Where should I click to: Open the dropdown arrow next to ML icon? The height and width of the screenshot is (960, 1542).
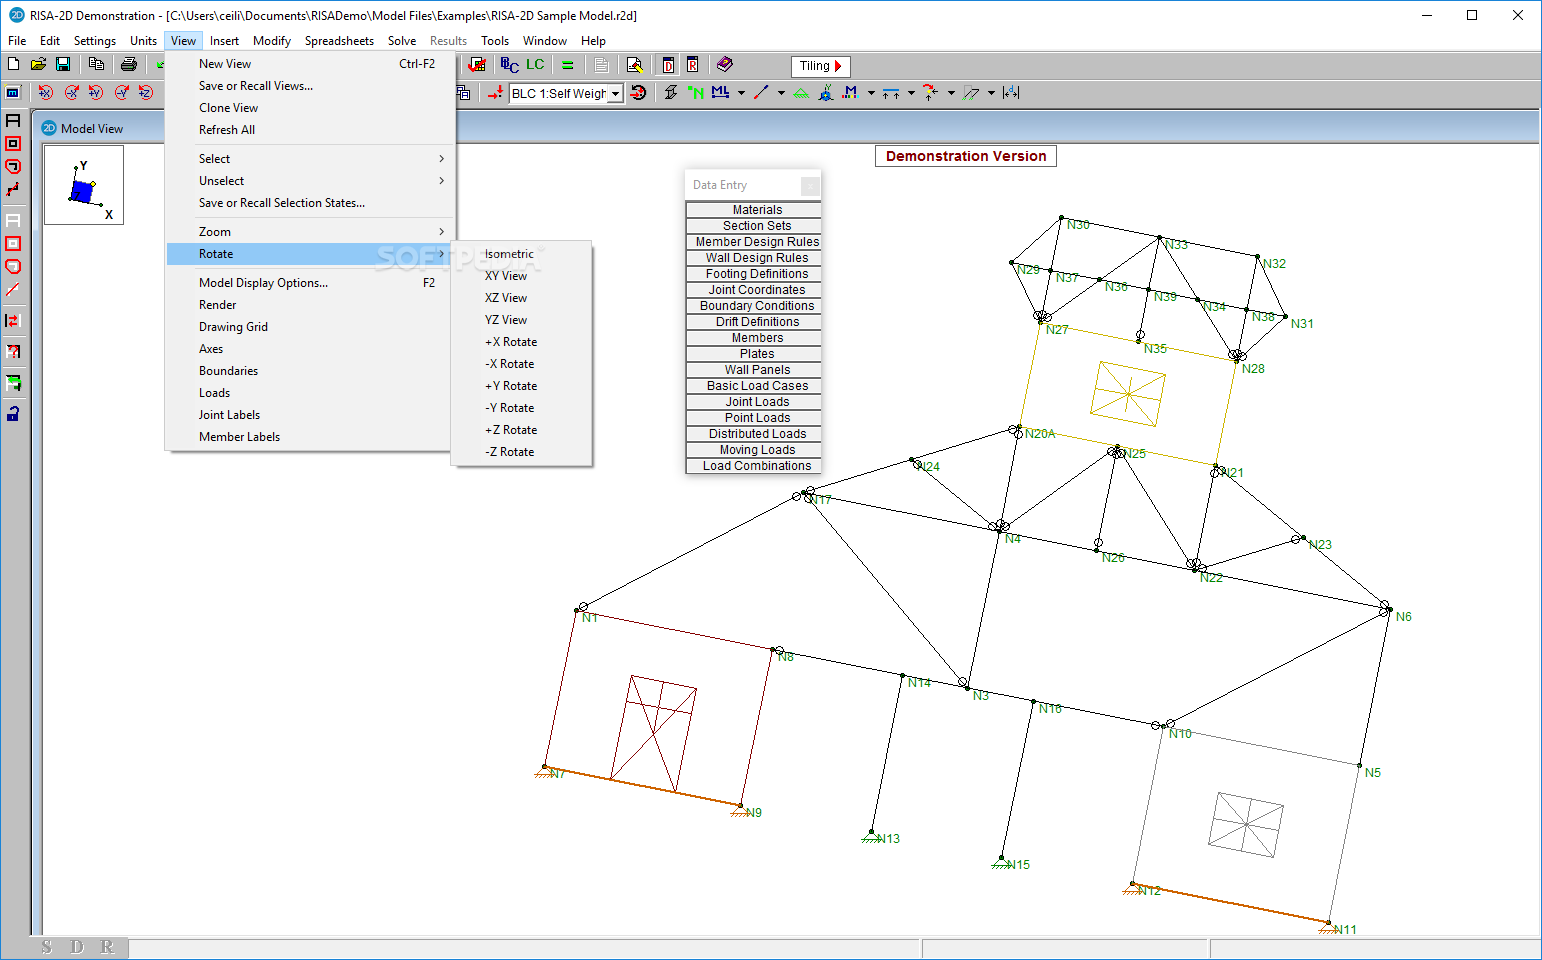tap(741, 93)
